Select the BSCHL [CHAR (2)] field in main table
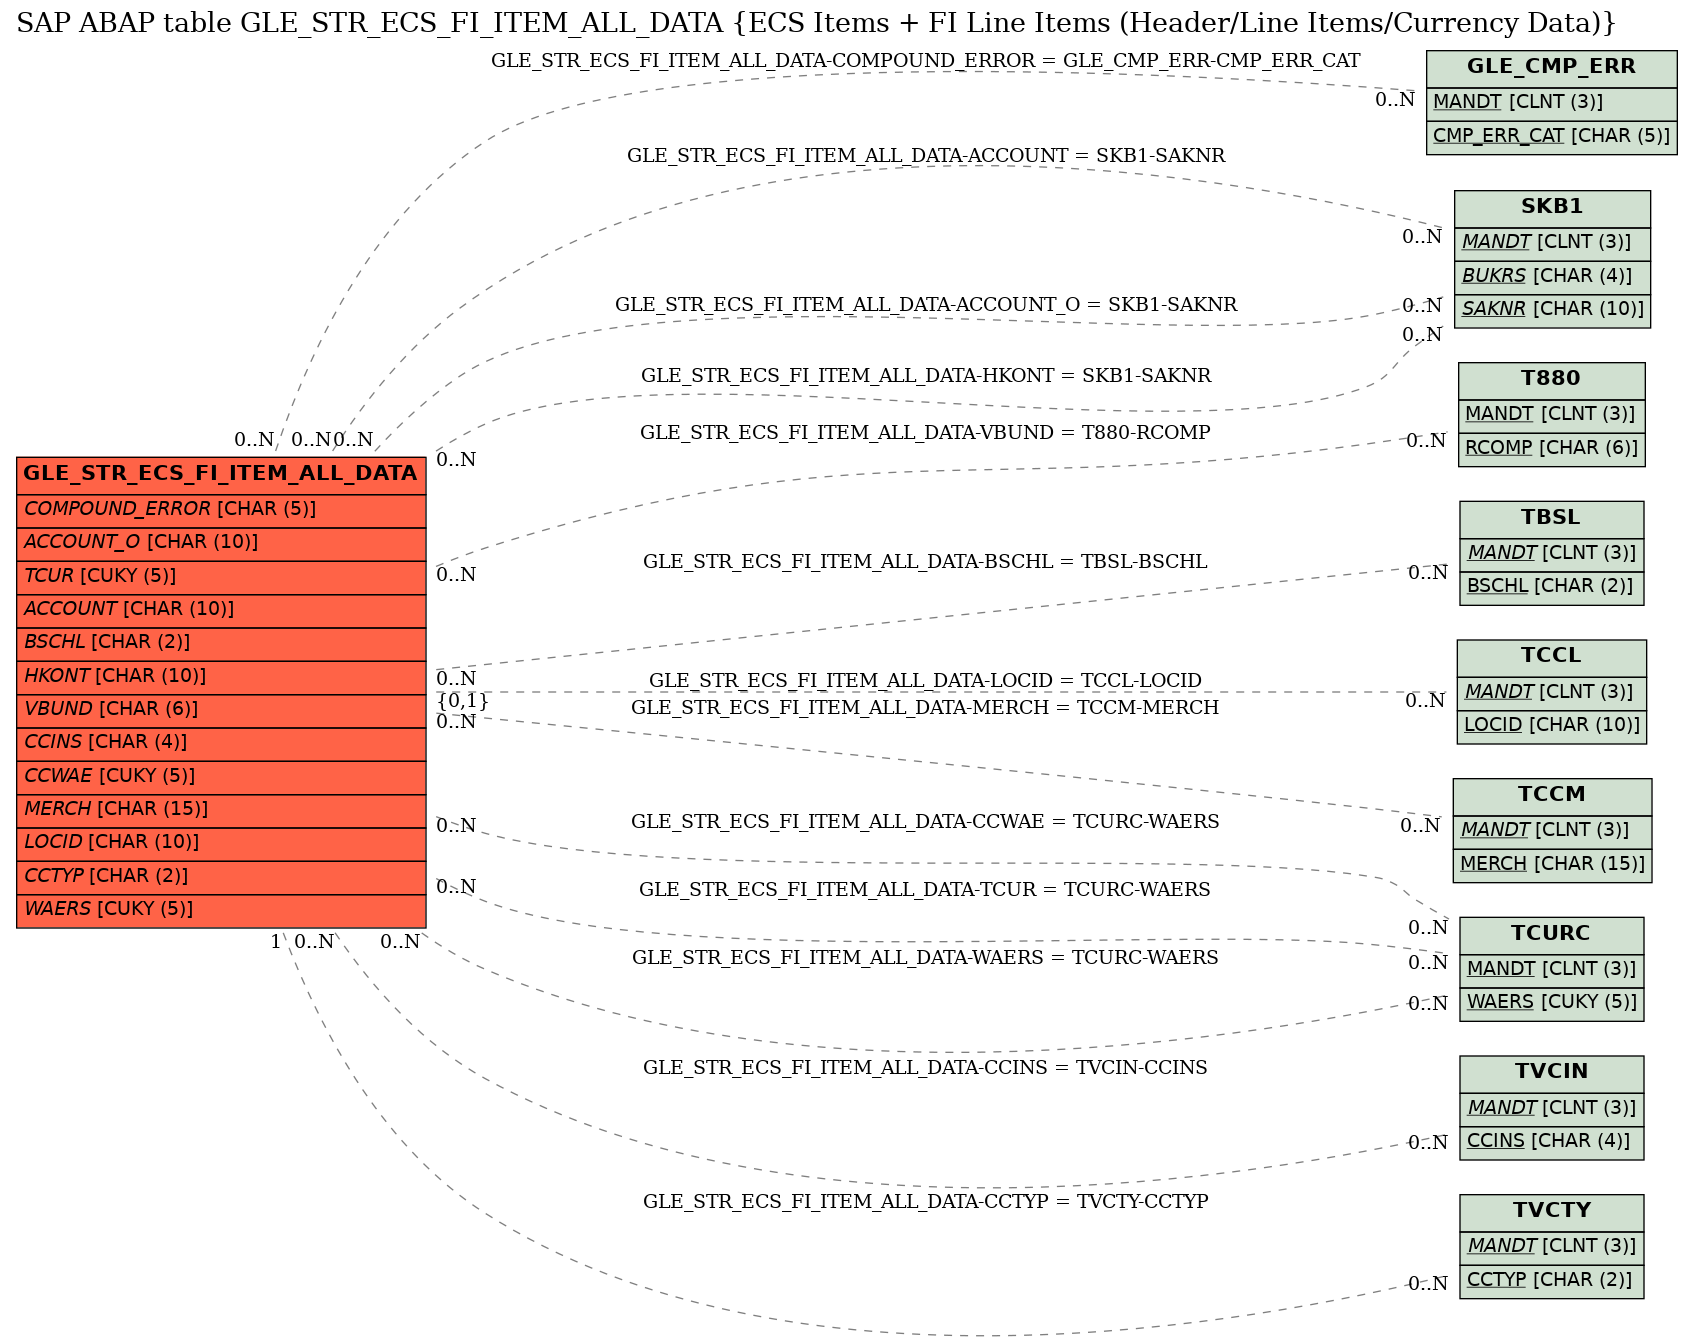1693x1342 pixels. [221, 643]
